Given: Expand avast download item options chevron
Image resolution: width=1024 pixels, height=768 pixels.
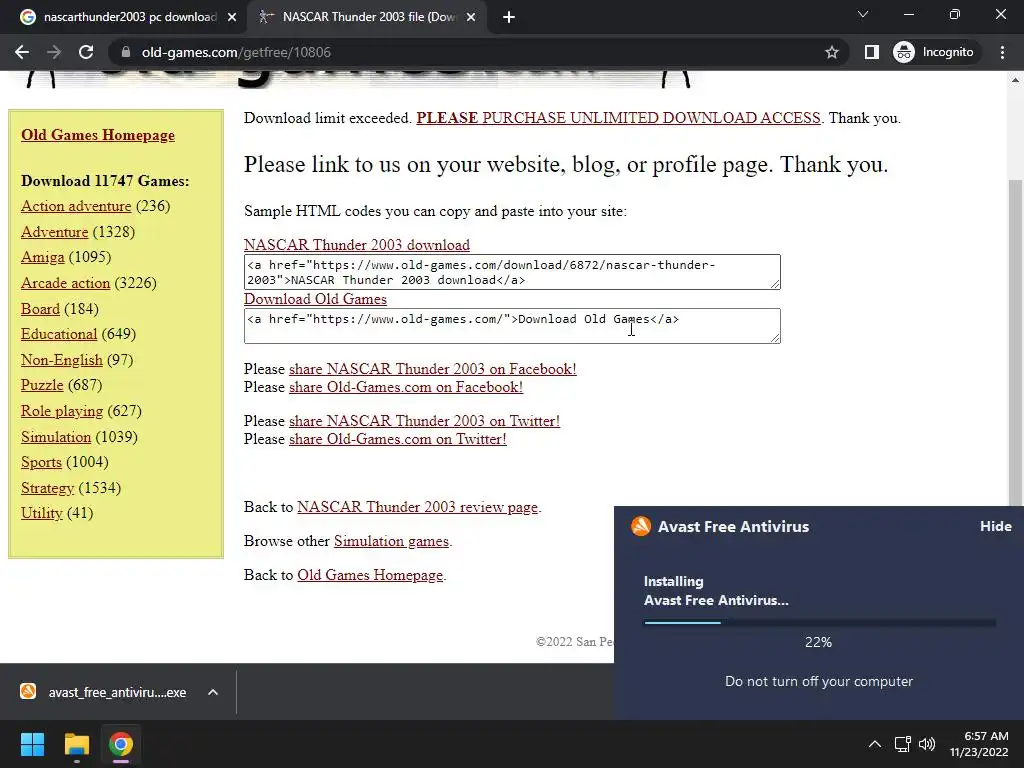Looking at the screenshot, I should [213, 692].
